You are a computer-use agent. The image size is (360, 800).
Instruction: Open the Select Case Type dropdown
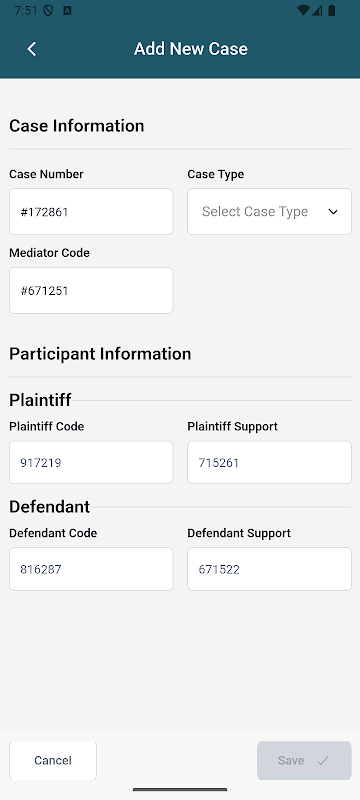click(269, 212)
